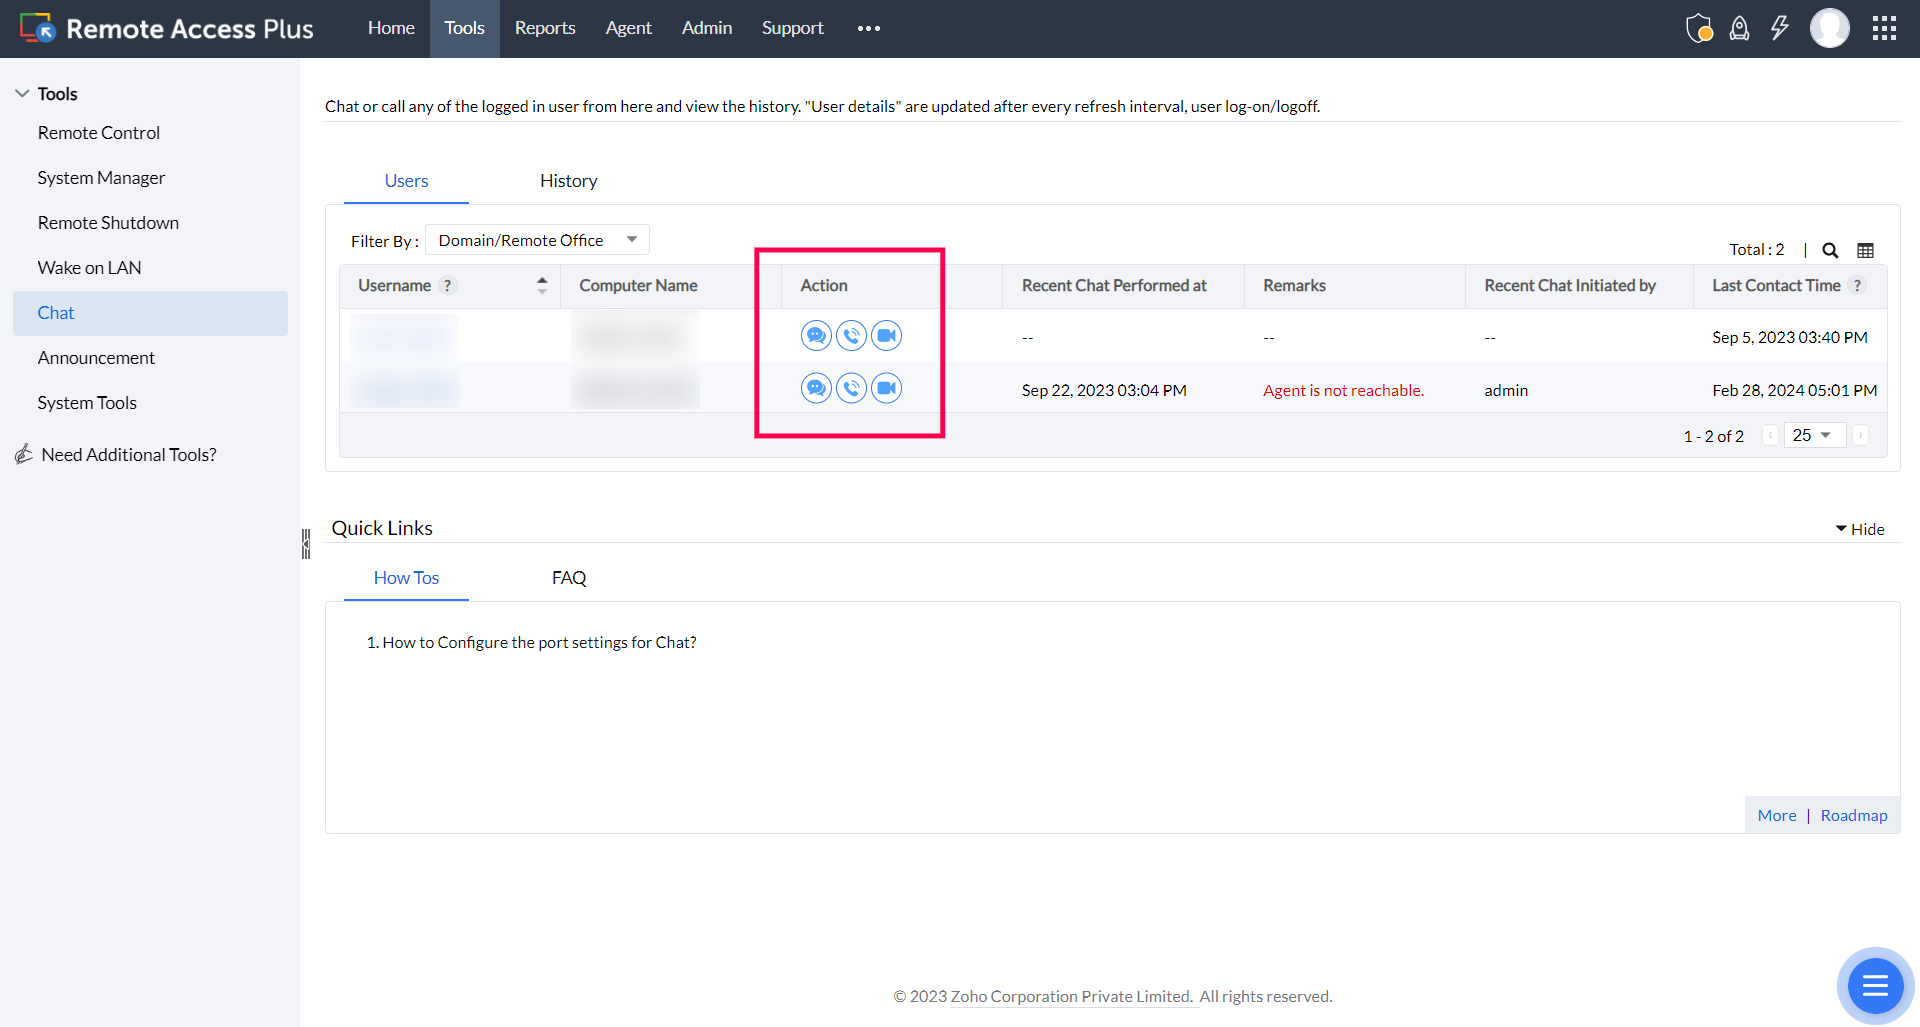The width and height of the screenshot is (1920, 1027).
Task: Open the apps grid menu
Action: click(1885, 28)
